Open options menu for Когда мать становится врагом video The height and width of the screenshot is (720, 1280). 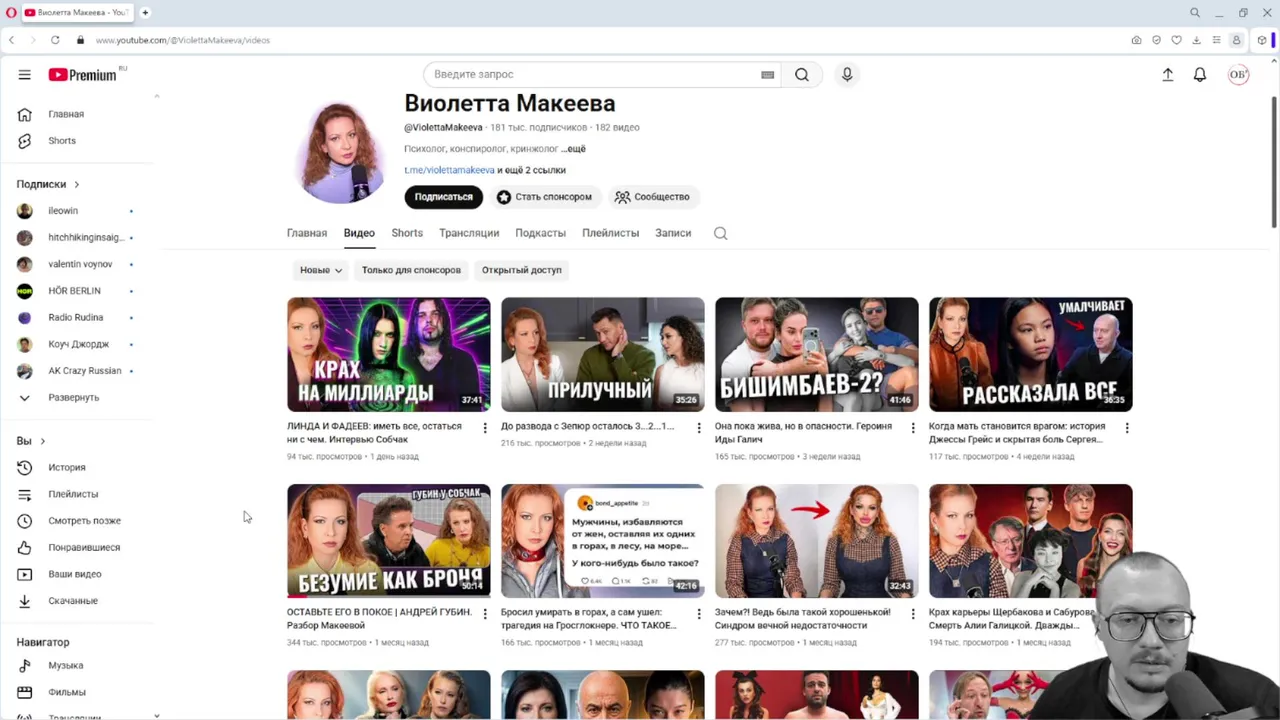[1127, 428]
